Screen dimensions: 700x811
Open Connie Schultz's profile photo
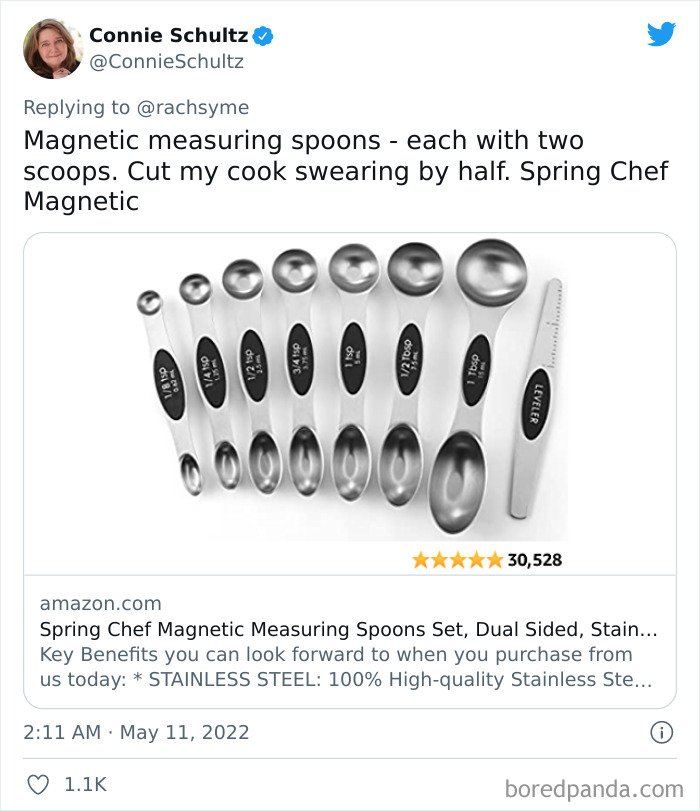[53, 49]
